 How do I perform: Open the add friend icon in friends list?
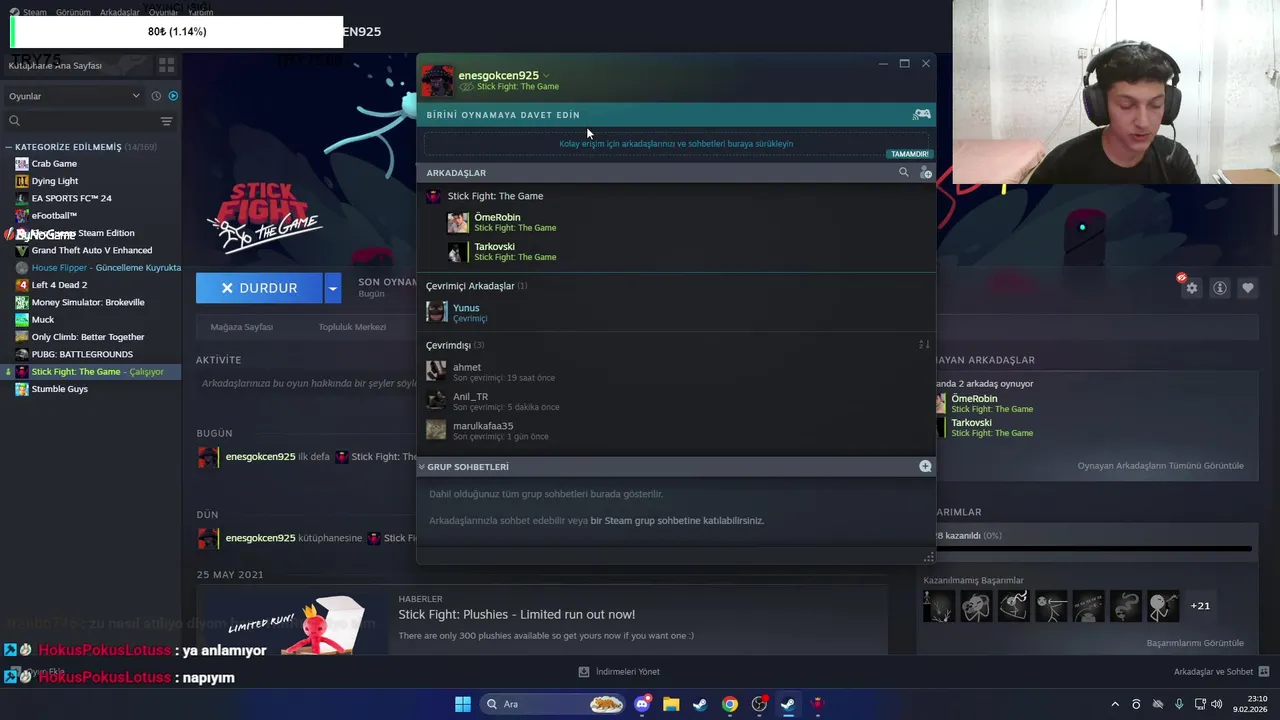[925, 173]
